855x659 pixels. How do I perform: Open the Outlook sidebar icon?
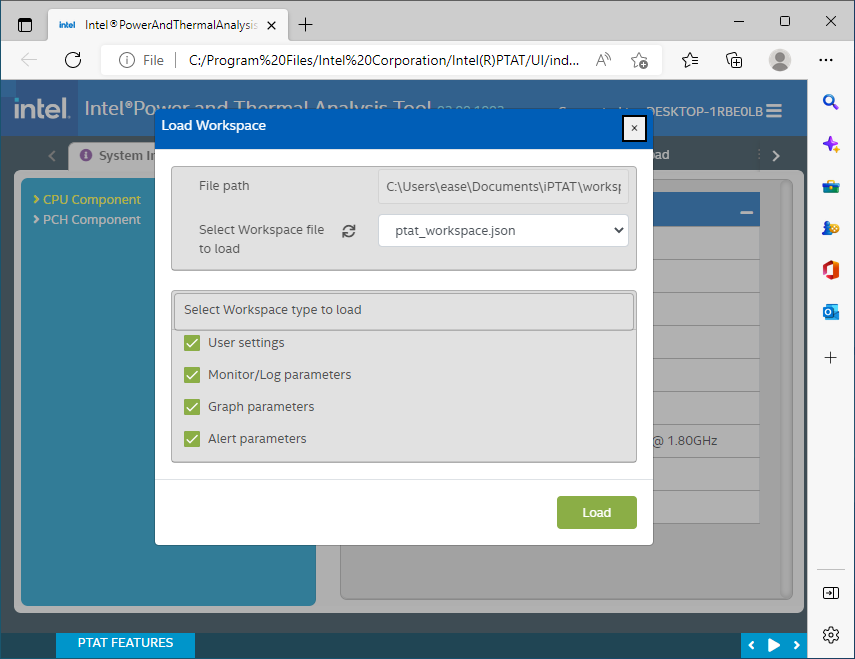[830, 312]
